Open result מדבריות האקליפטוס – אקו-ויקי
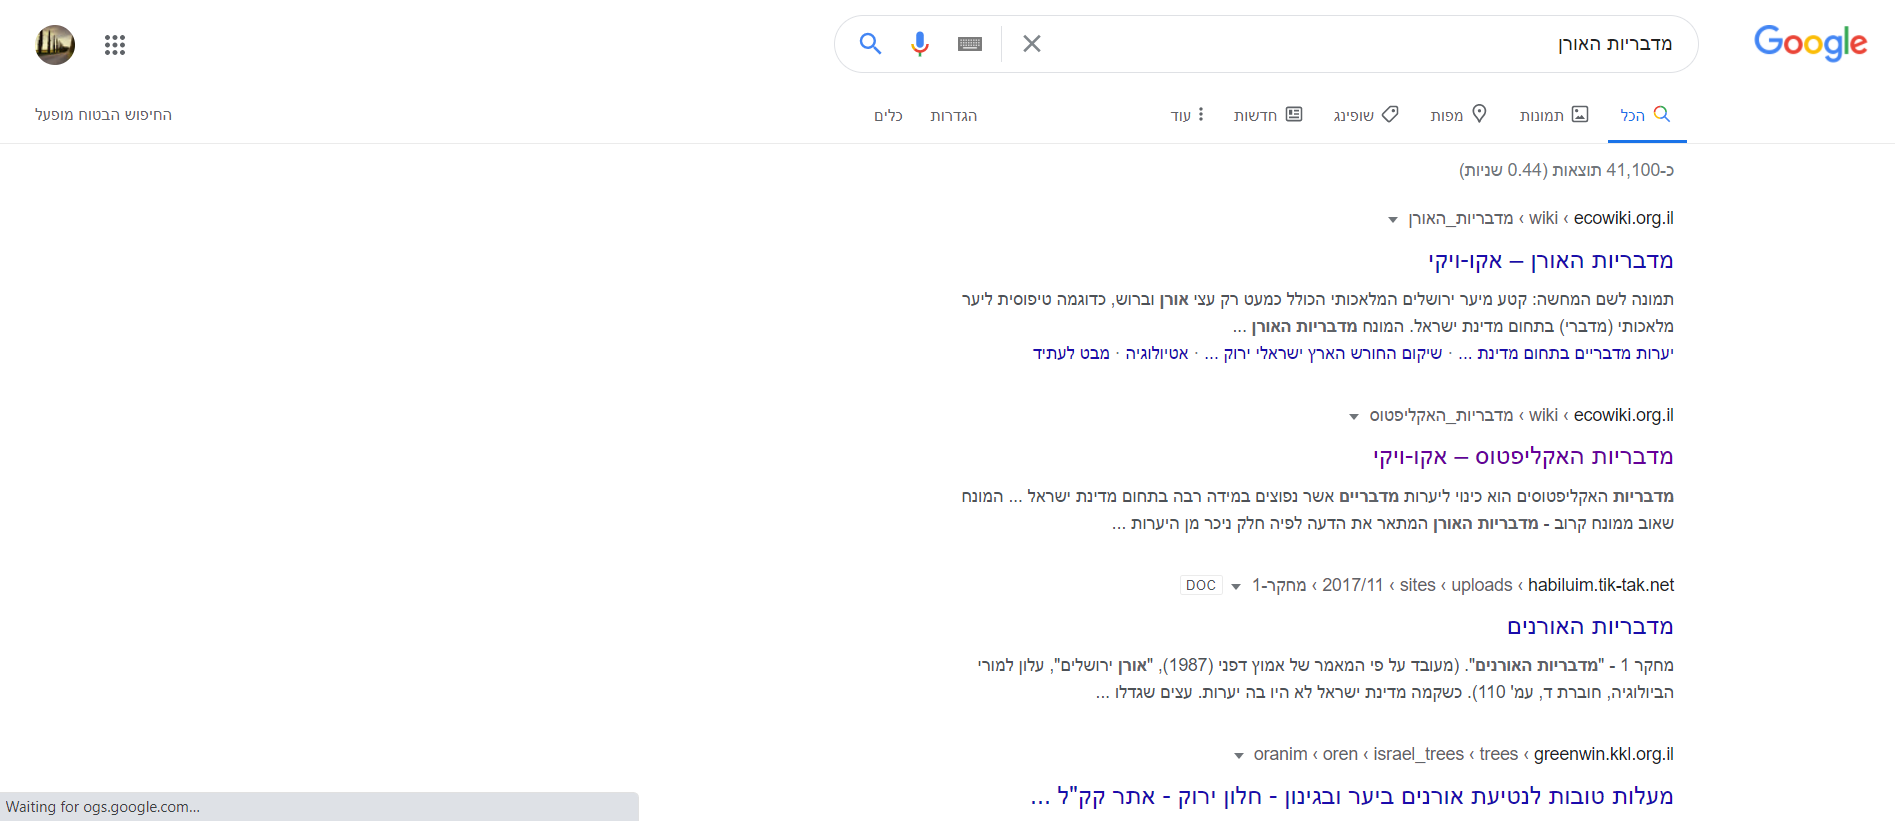This screenshot has height=825, width=1895. click(1524, 457)
